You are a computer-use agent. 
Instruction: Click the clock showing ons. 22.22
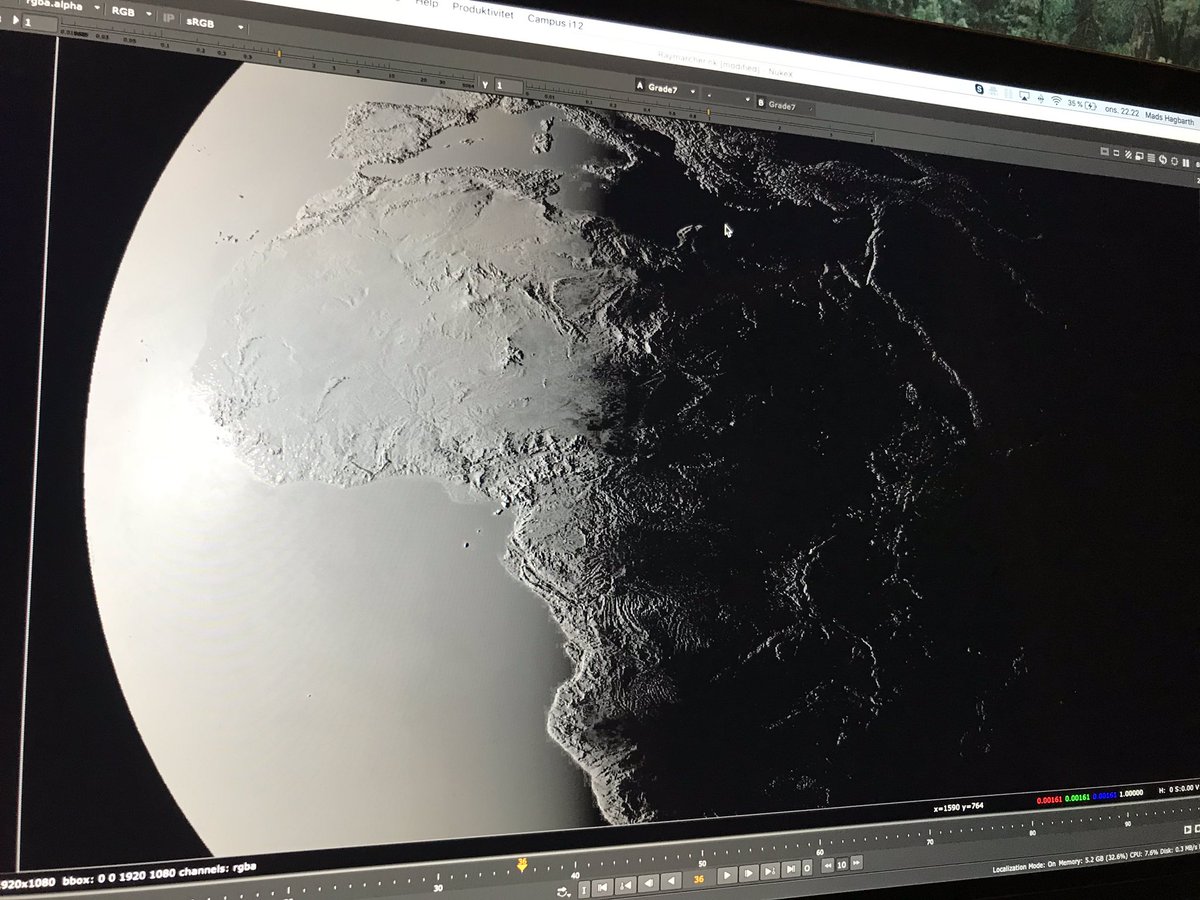[1122, 112]
